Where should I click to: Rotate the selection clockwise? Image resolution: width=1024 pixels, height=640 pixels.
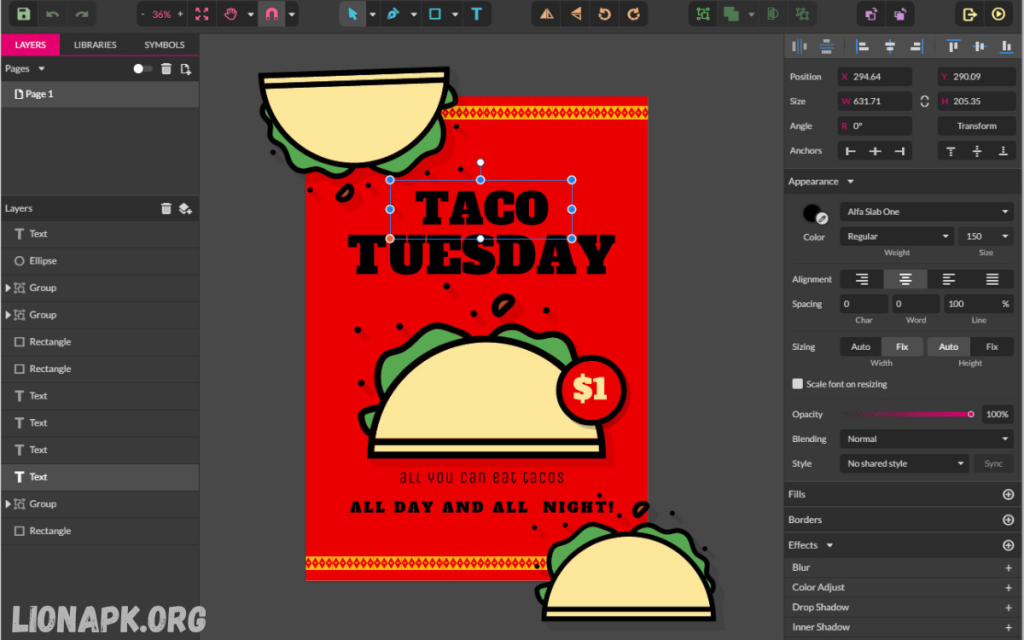[633, 14]
